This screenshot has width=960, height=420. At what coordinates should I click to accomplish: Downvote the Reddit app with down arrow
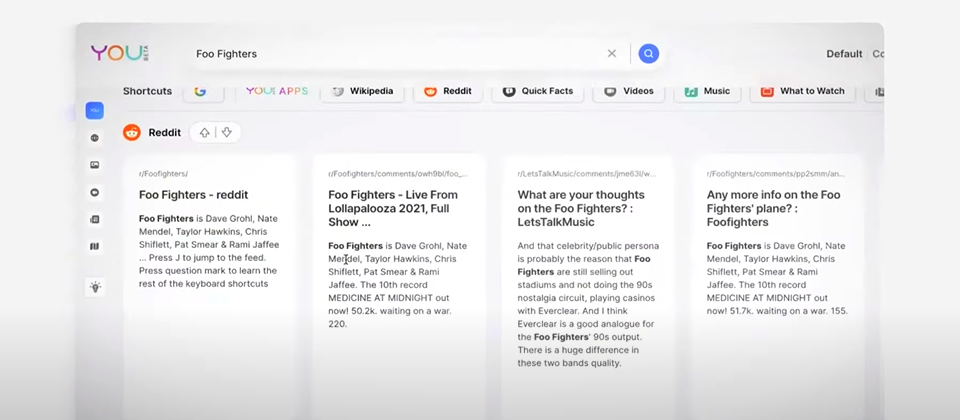pos(227,132)
